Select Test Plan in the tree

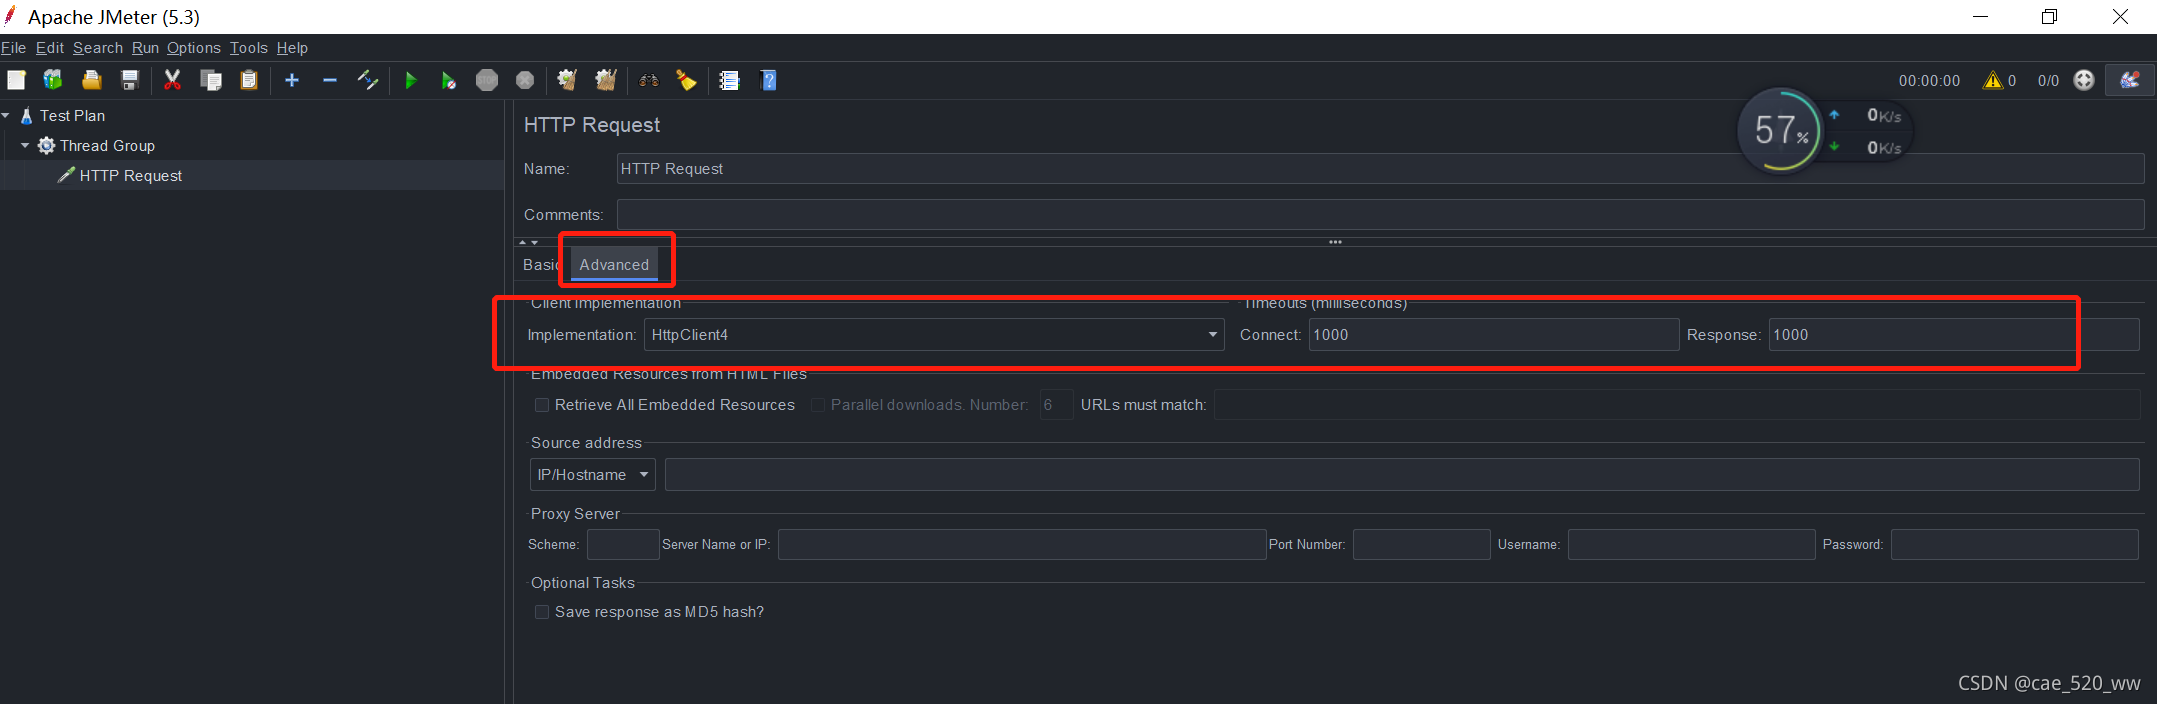(72, 116)
